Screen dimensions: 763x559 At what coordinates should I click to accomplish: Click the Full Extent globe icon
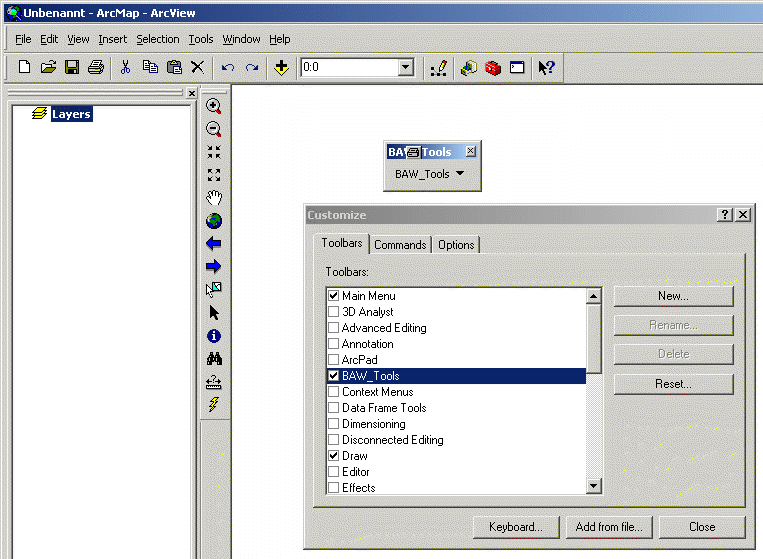214,221
